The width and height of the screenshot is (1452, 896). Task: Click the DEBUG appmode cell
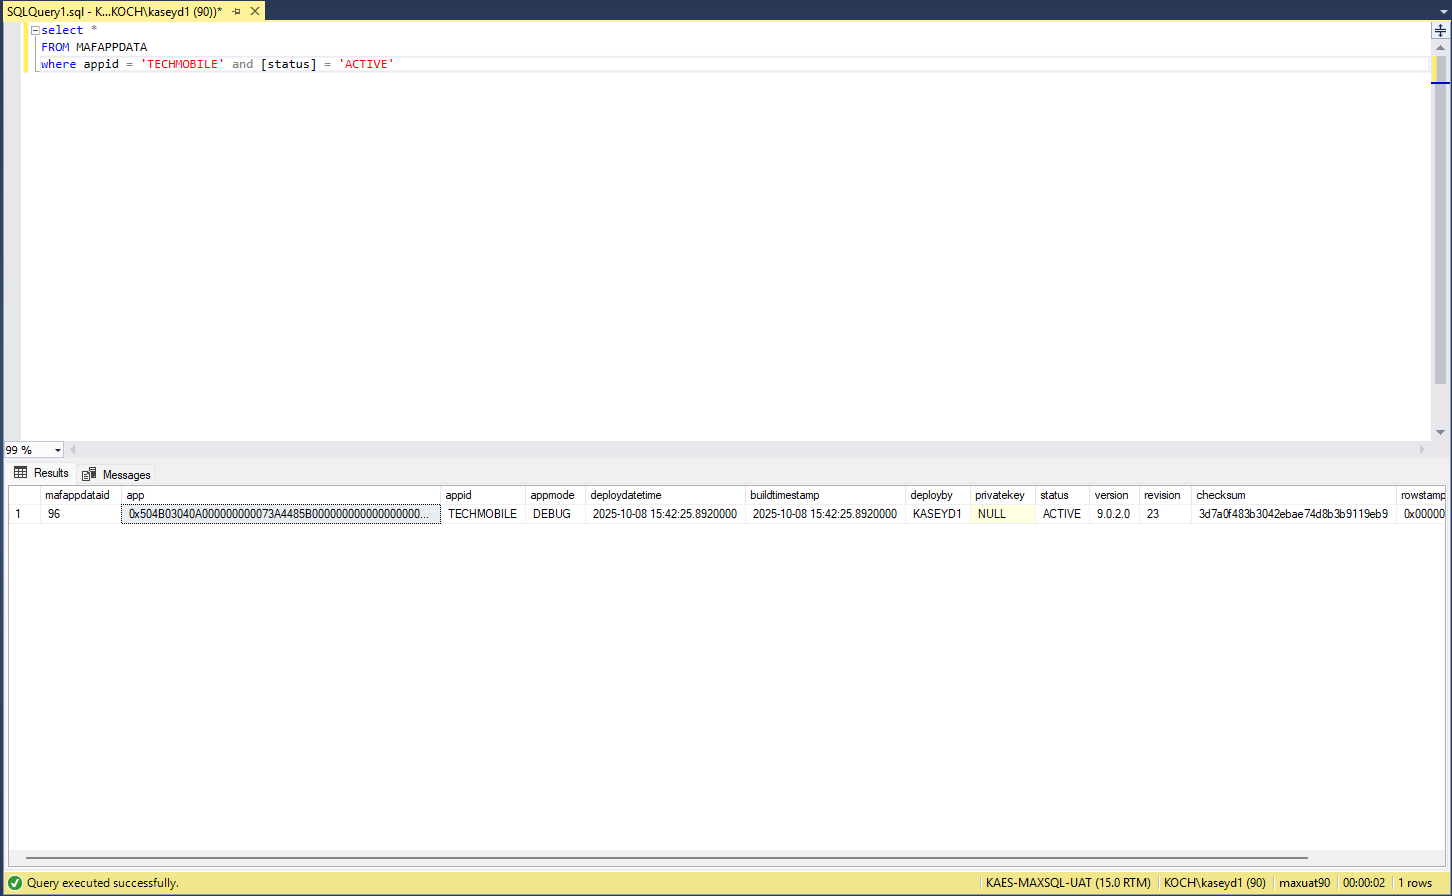pos(556,514)
